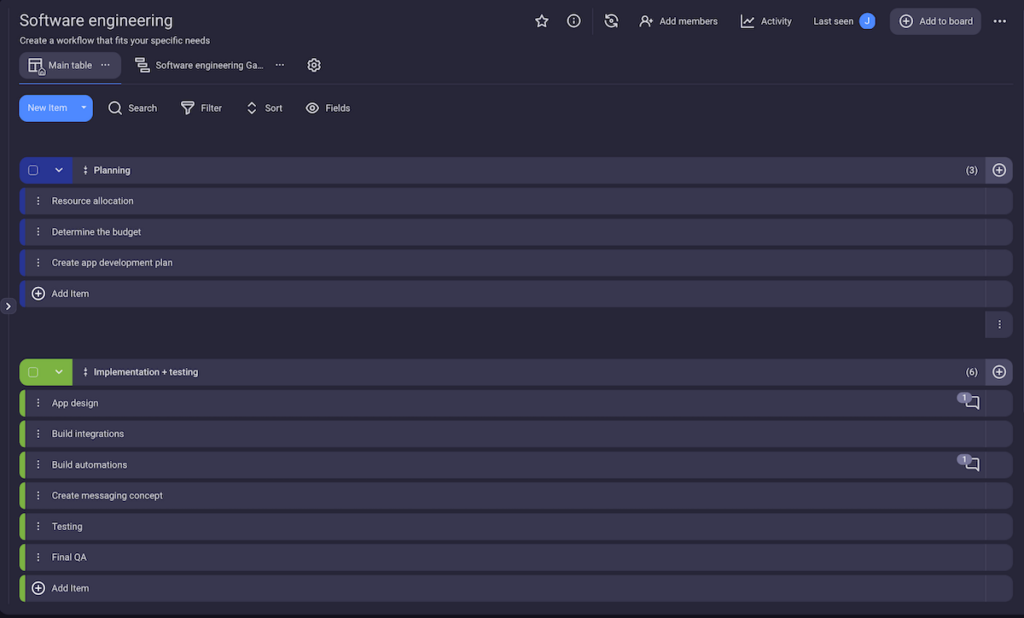Expand the left sidebar panel arrow
The height and width of the screenshot is (618, 1024).
click(x=8, y=306)
